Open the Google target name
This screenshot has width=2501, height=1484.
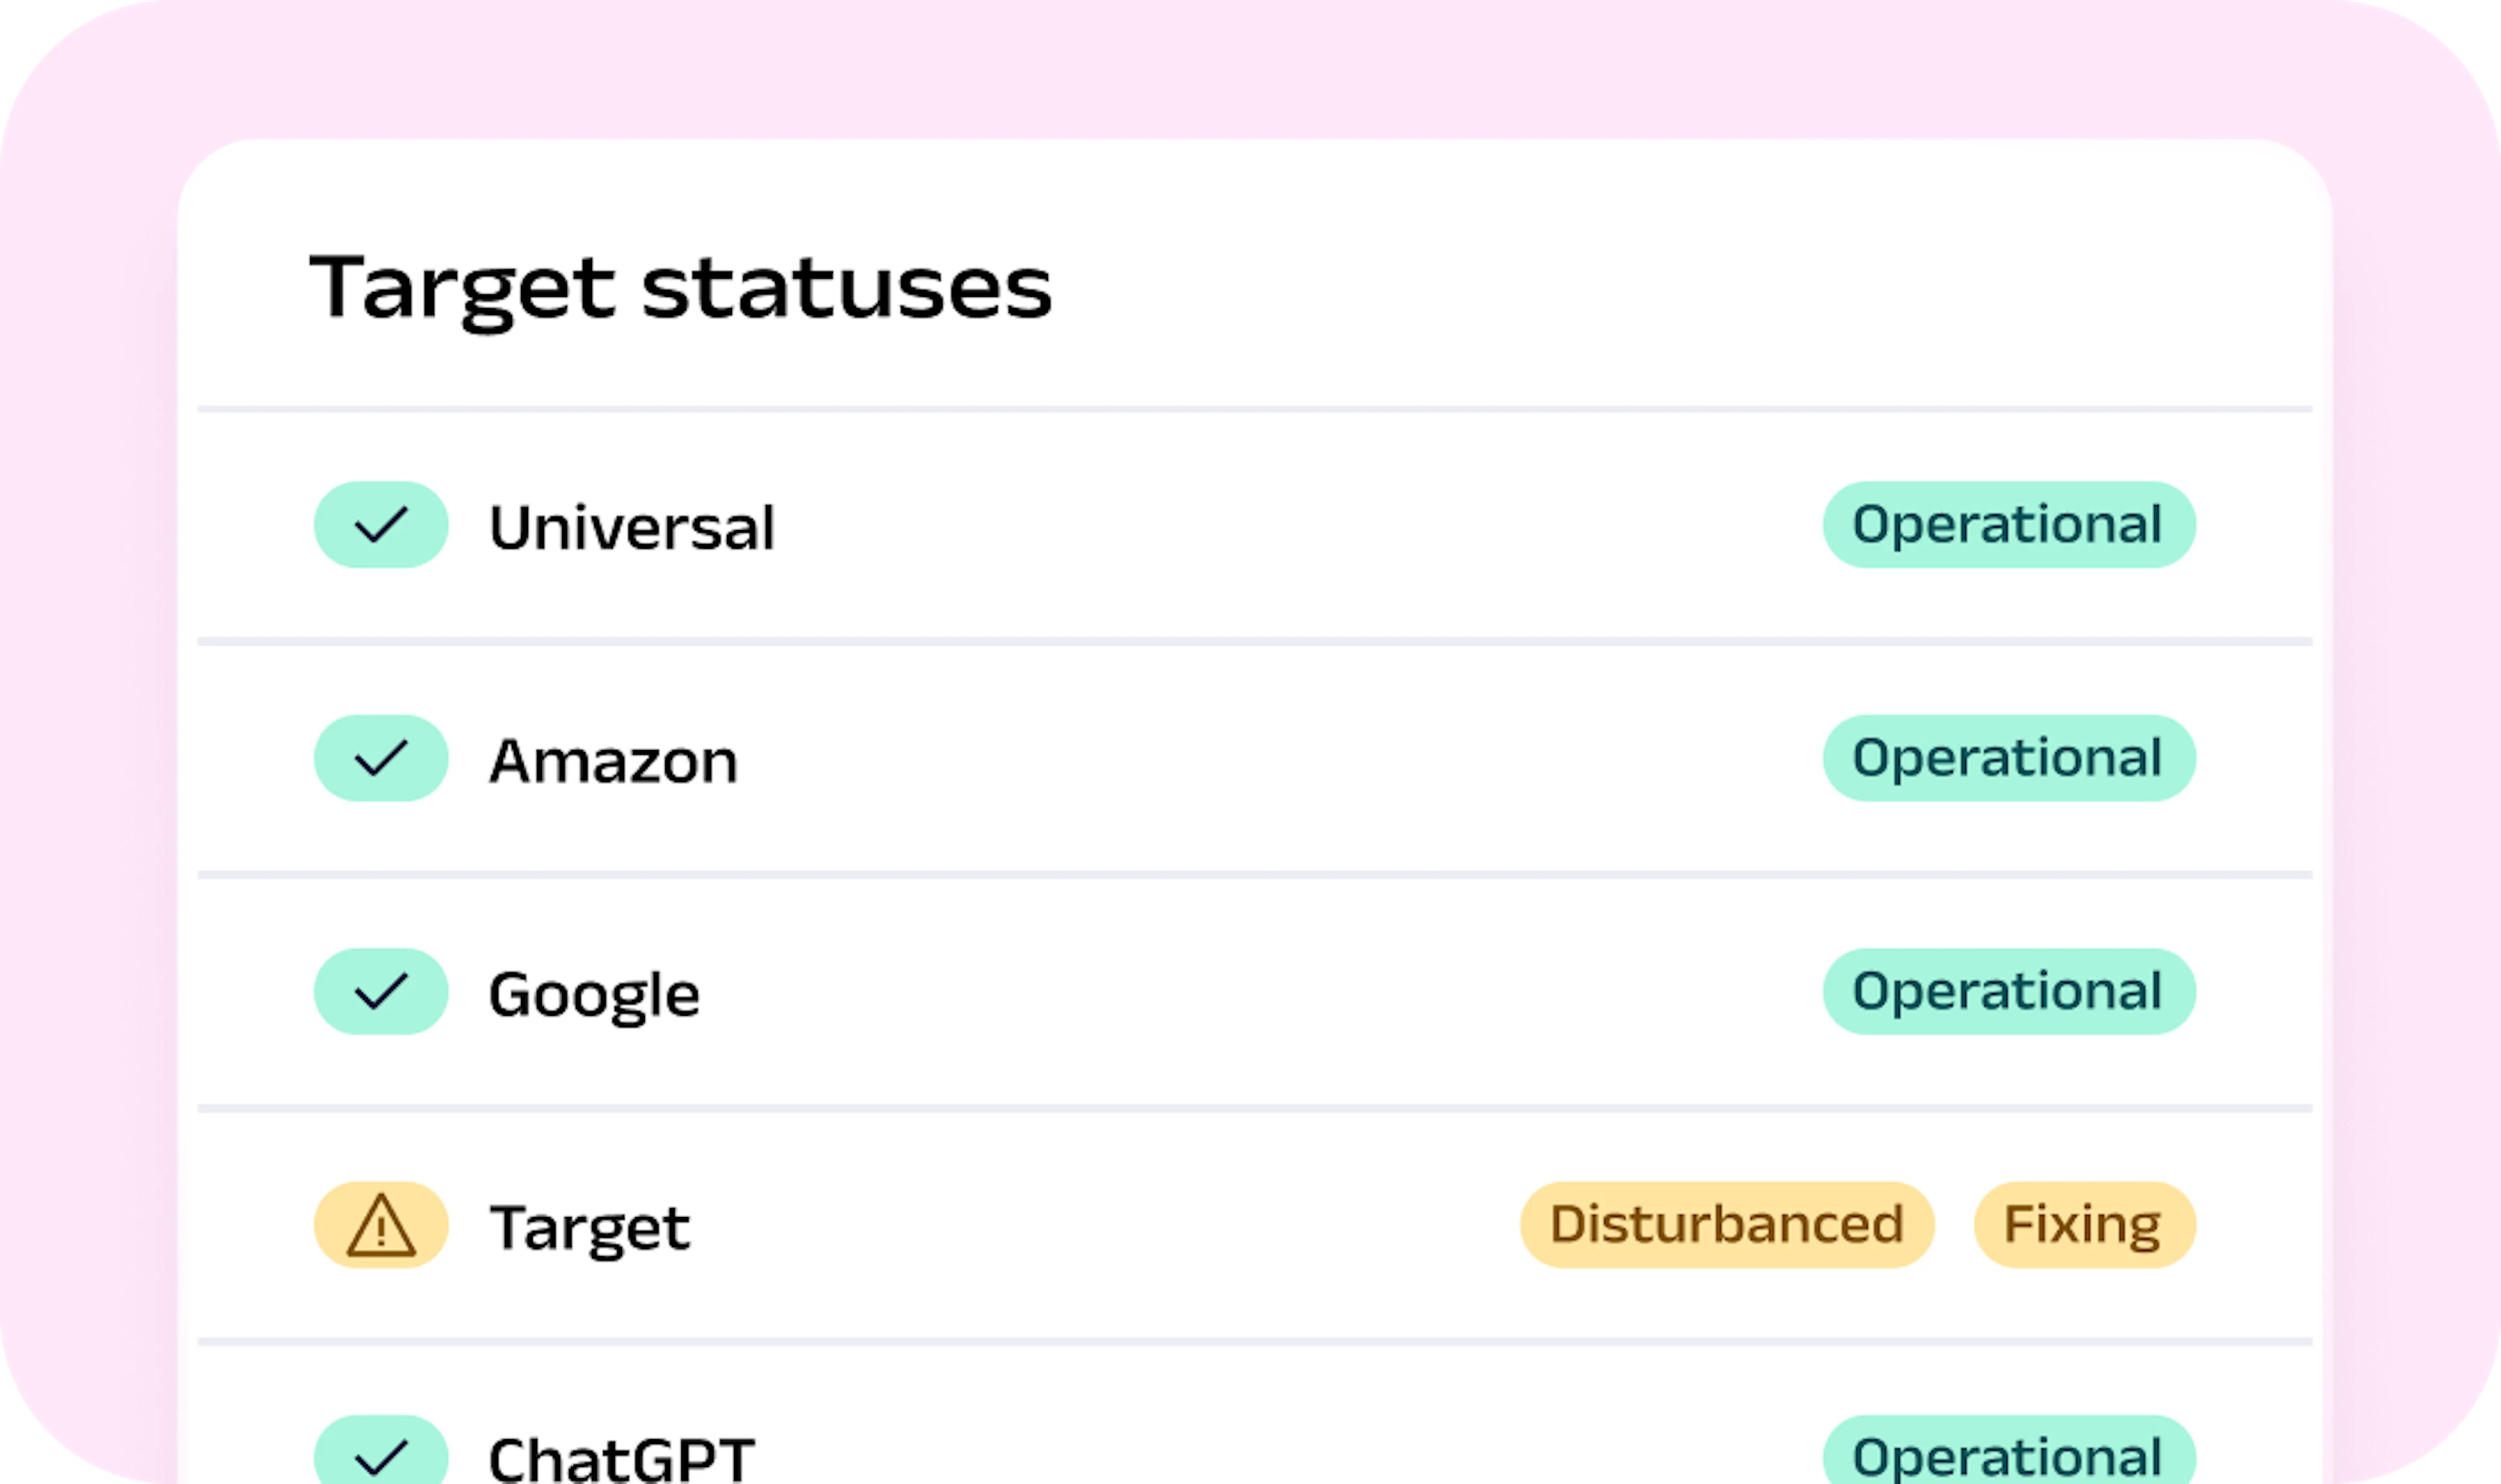click(594, 996)
